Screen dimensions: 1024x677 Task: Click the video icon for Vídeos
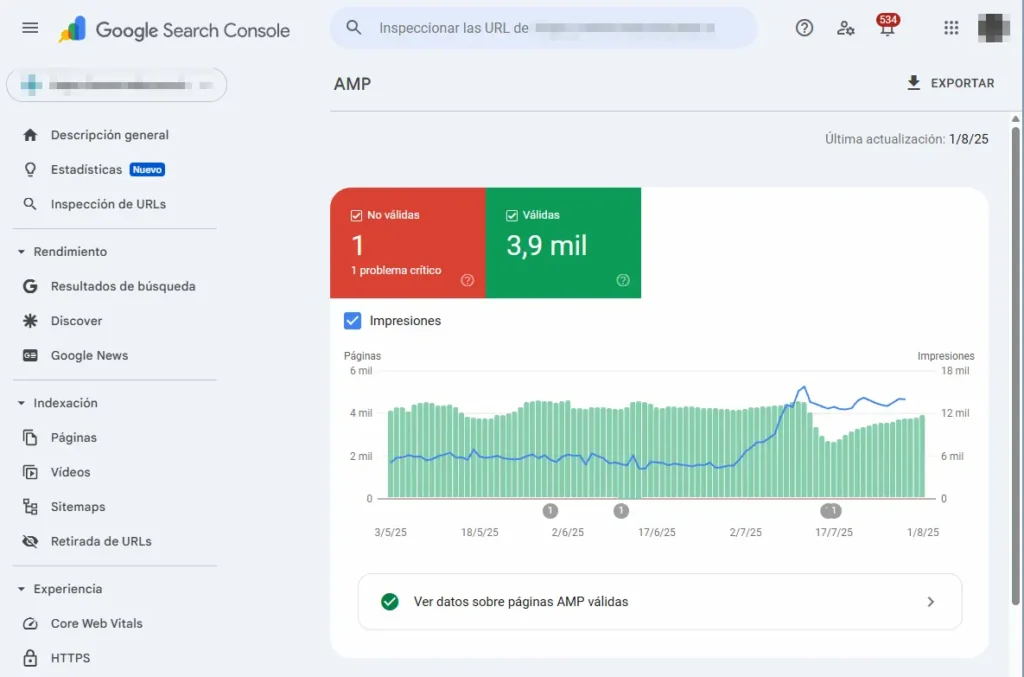click(x=30, y=472)
